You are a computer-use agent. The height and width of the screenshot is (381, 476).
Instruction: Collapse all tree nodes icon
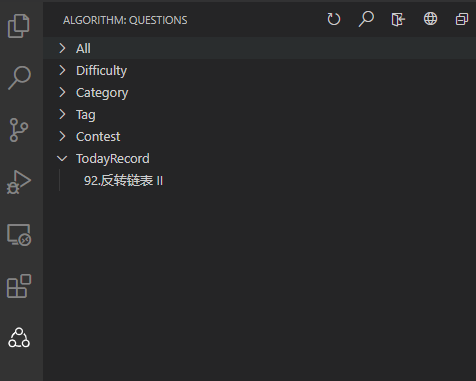click(462, 19)
